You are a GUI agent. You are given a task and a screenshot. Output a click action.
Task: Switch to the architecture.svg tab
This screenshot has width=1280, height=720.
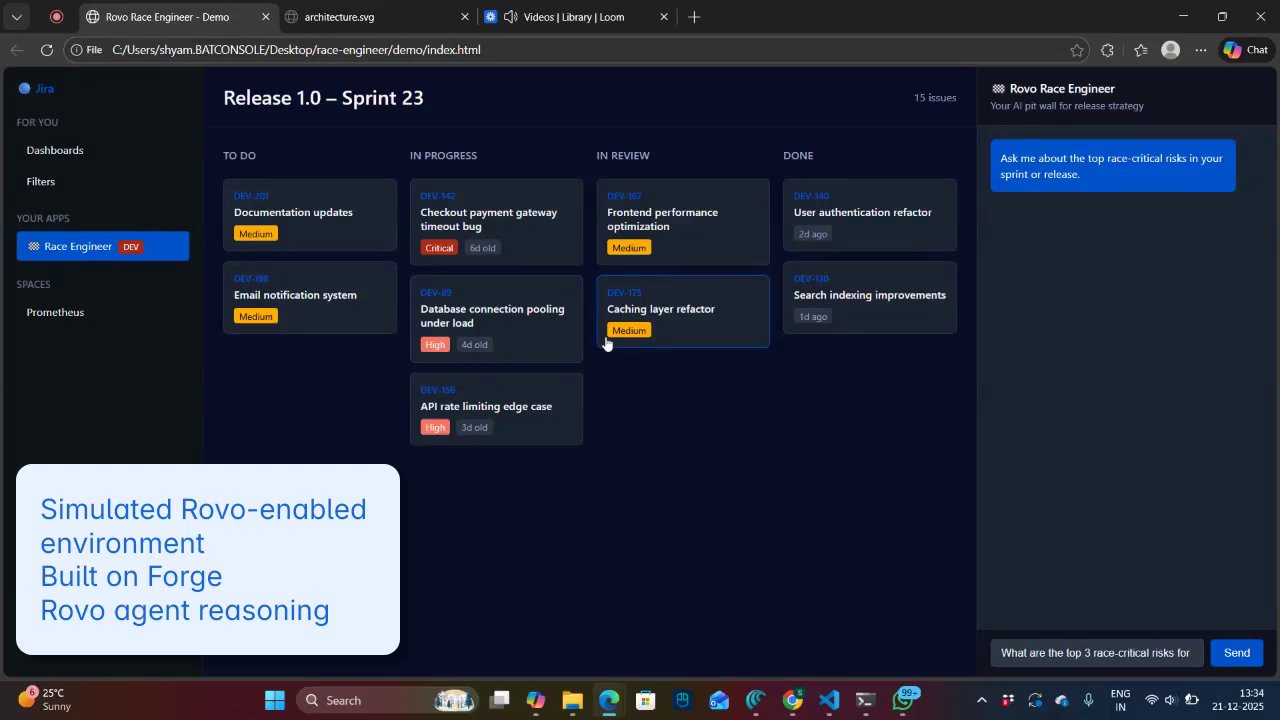339,17
